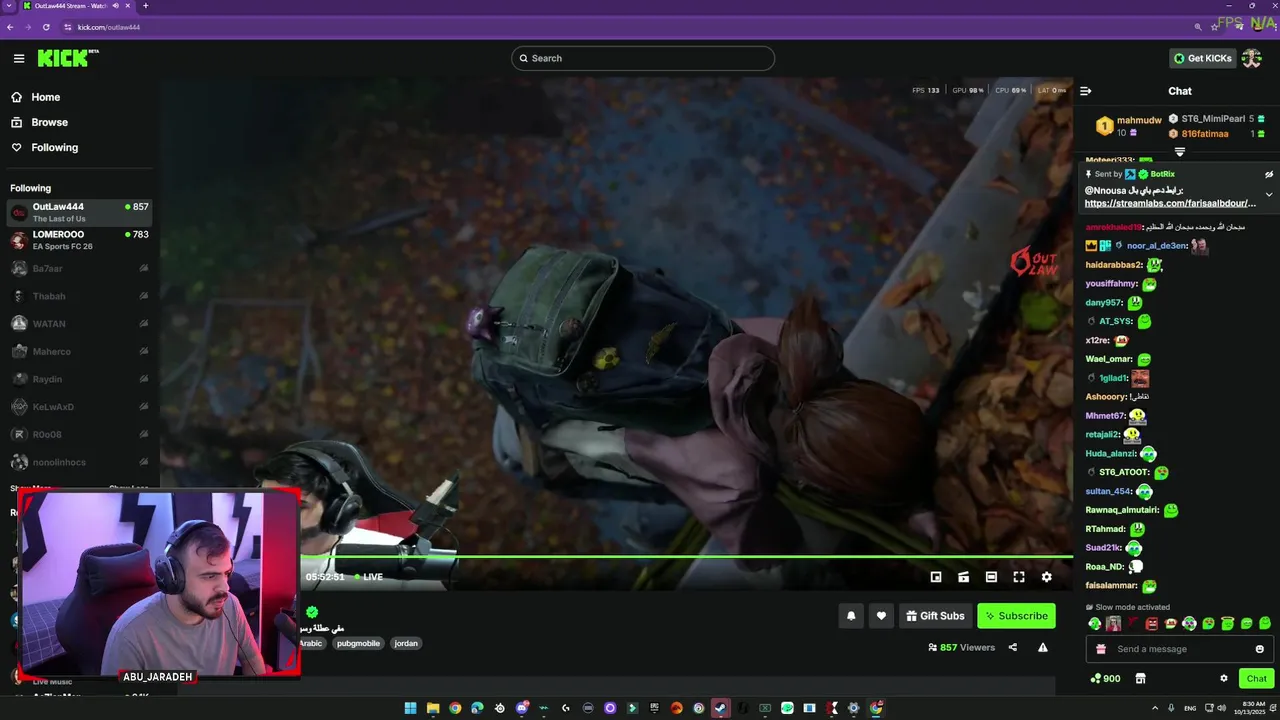Click the KICK logo

(68, 58)
